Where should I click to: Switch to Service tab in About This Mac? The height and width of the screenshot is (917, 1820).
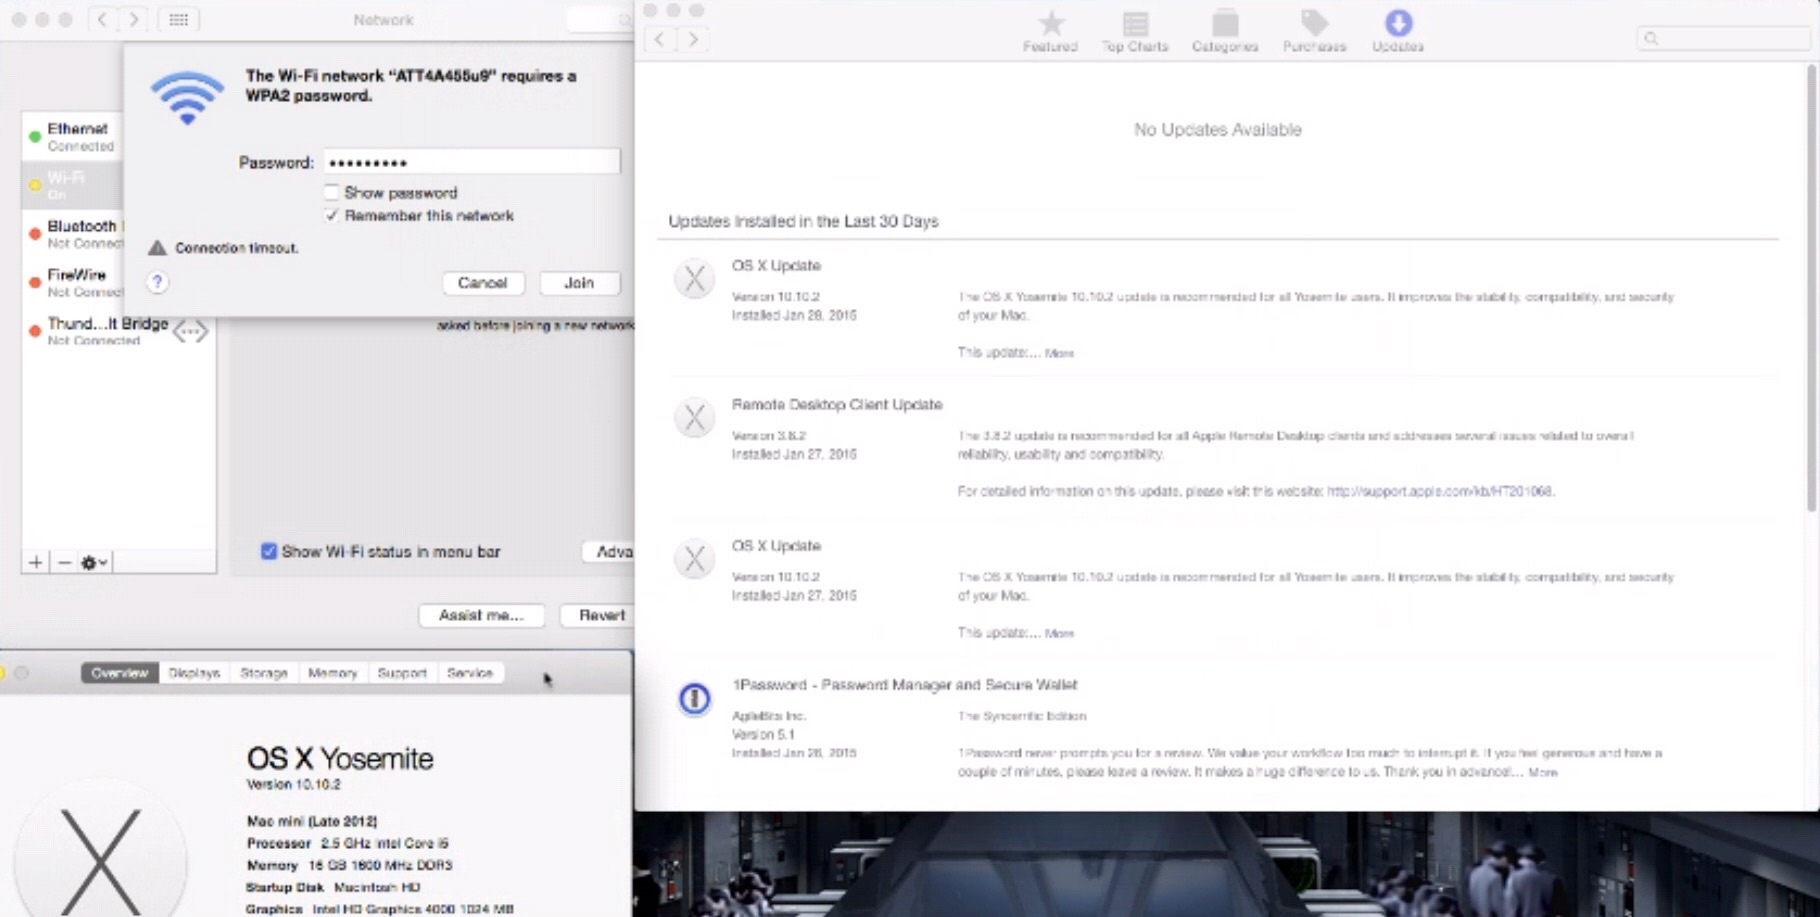[x=470, y=673]
